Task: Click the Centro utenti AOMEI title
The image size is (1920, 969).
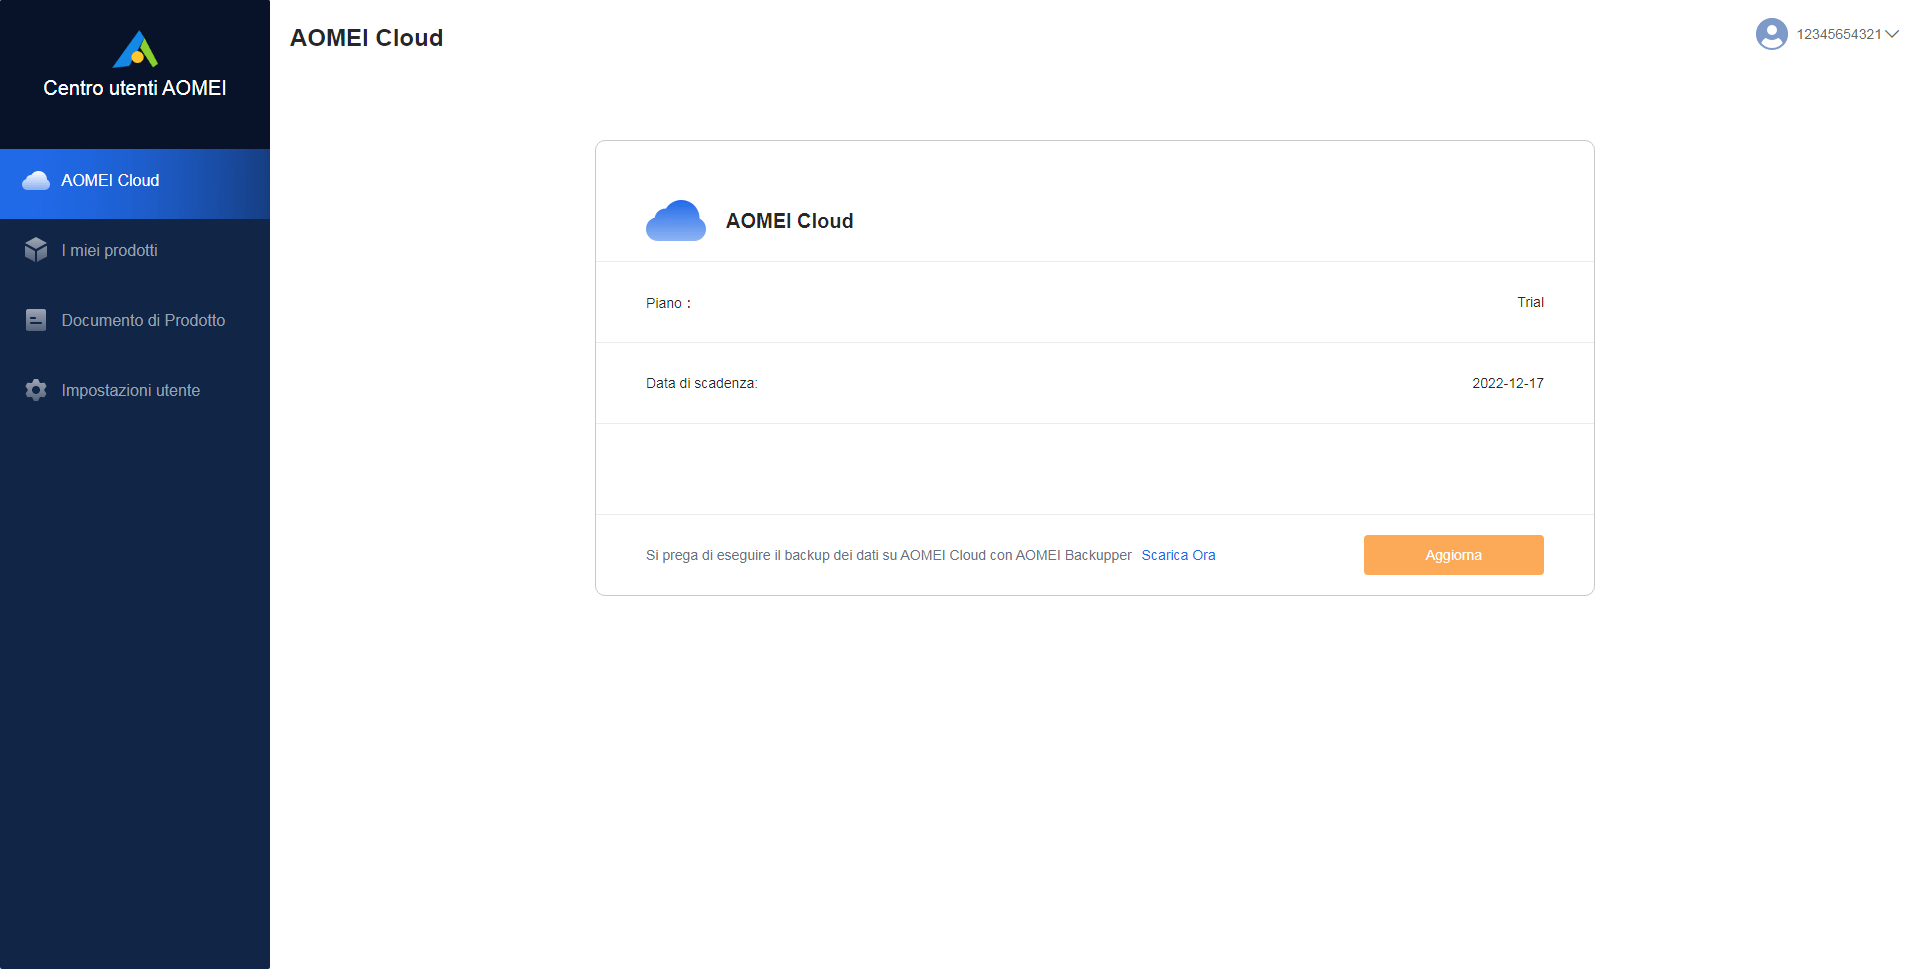Action: [x=135, y=88]
